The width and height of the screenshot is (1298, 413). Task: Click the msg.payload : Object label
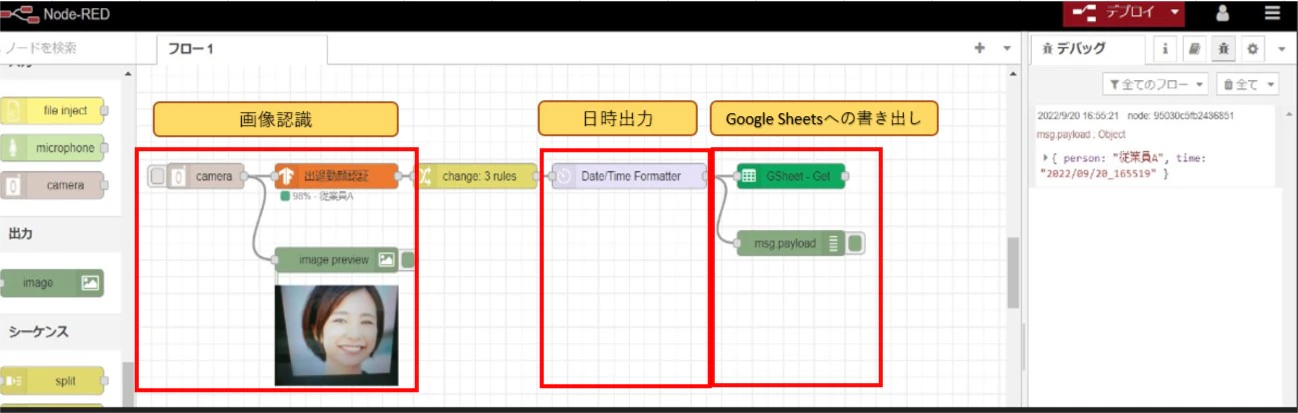1081,134
